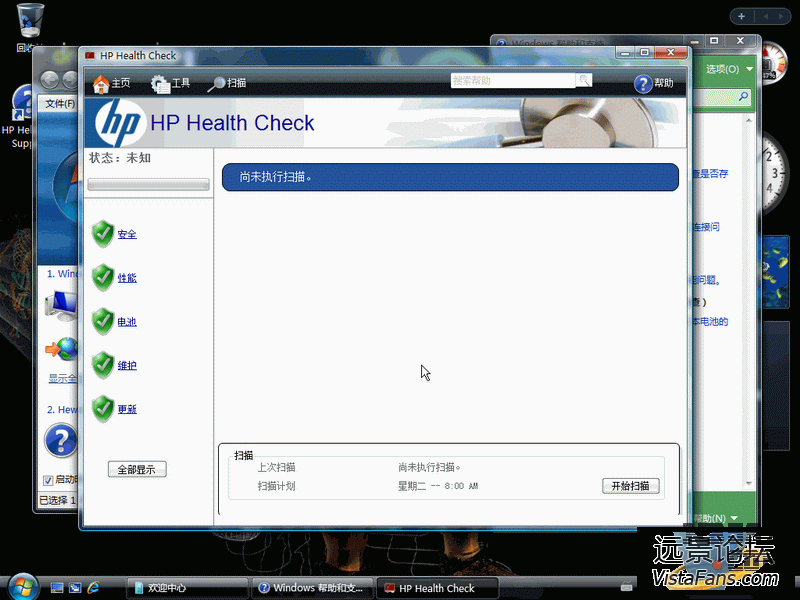The image size is (800, 600).
Task: Click the computer monitor icon in Welcome Center
Action: click(61, 305)
